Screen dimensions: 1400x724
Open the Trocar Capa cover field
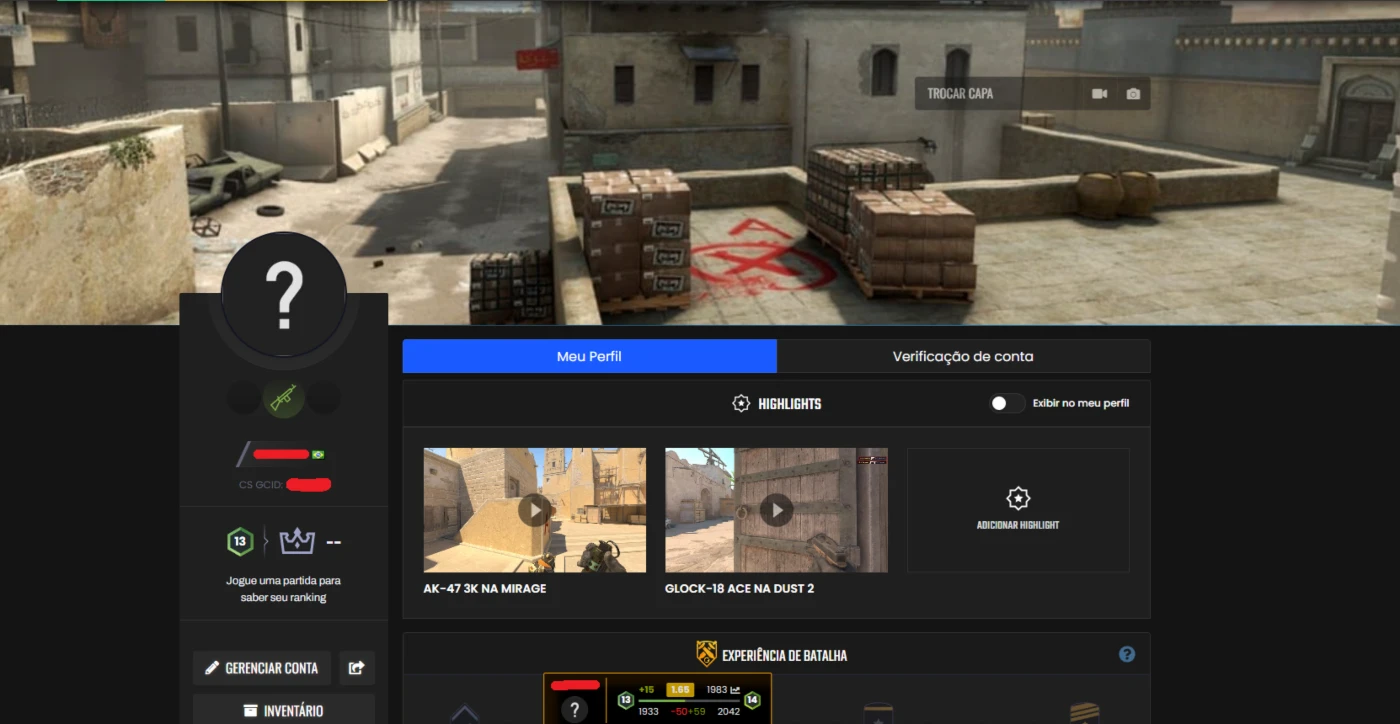(x=1032, y=94)
